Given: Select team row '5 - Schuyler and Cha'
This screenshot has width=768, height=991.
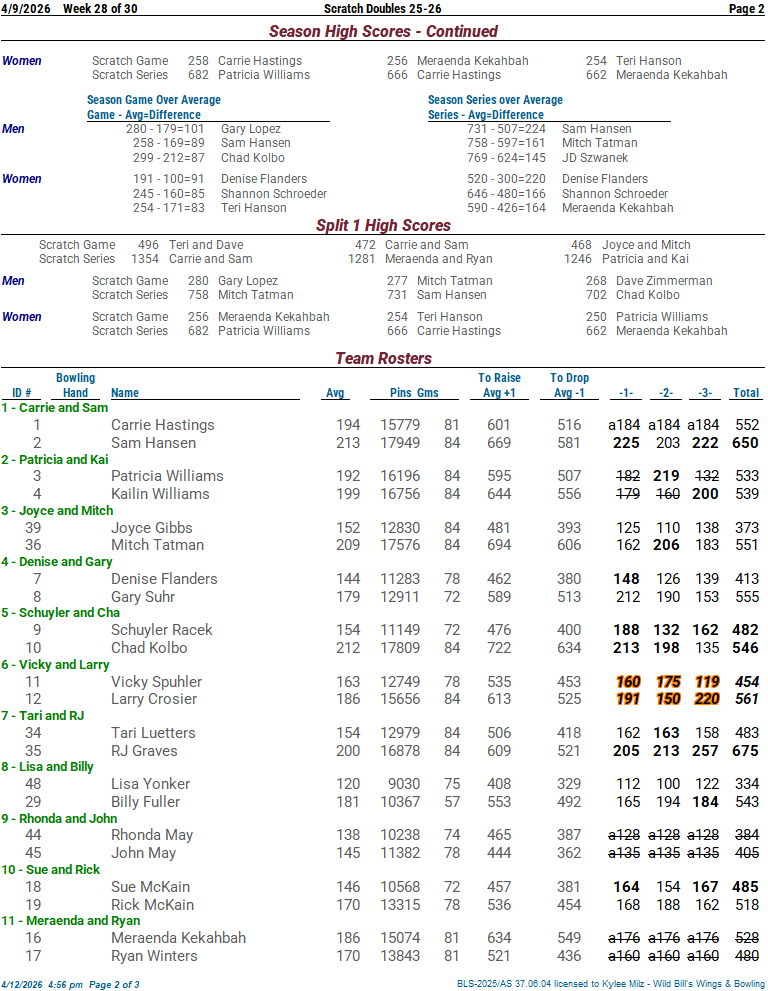Looking at the screenshot, I should pyautogui.click(x=61, y=612).
